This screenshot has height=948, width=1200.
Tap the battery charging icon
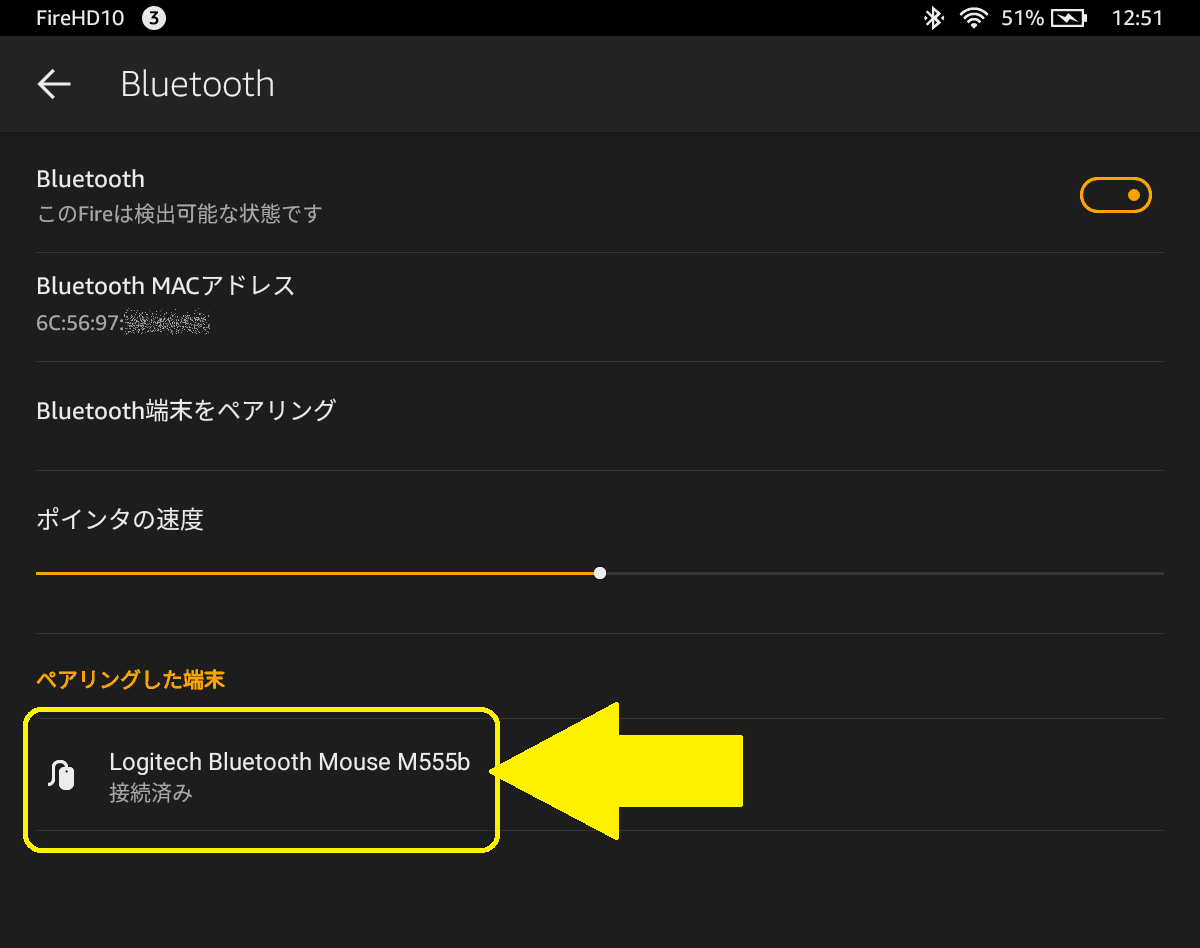pyautogui.click(x=1069, y=18)
